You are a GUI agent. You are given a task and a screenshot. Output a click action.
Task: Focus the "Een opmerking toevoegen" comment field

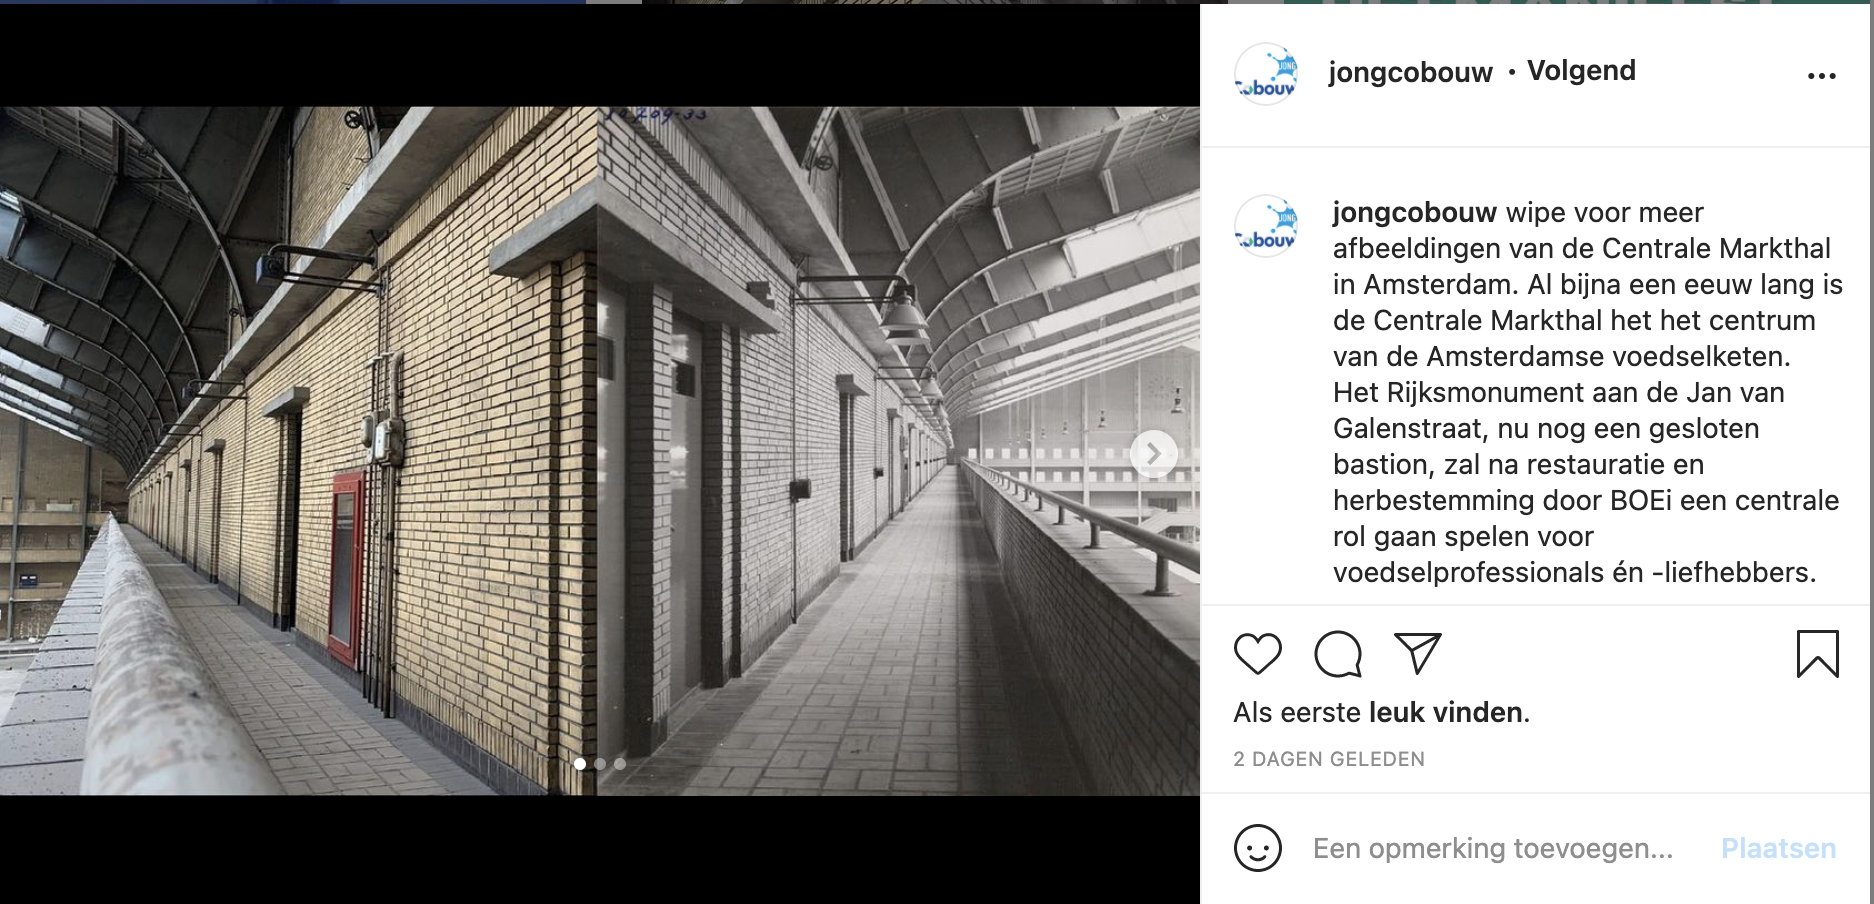[x=1492, y=849]
